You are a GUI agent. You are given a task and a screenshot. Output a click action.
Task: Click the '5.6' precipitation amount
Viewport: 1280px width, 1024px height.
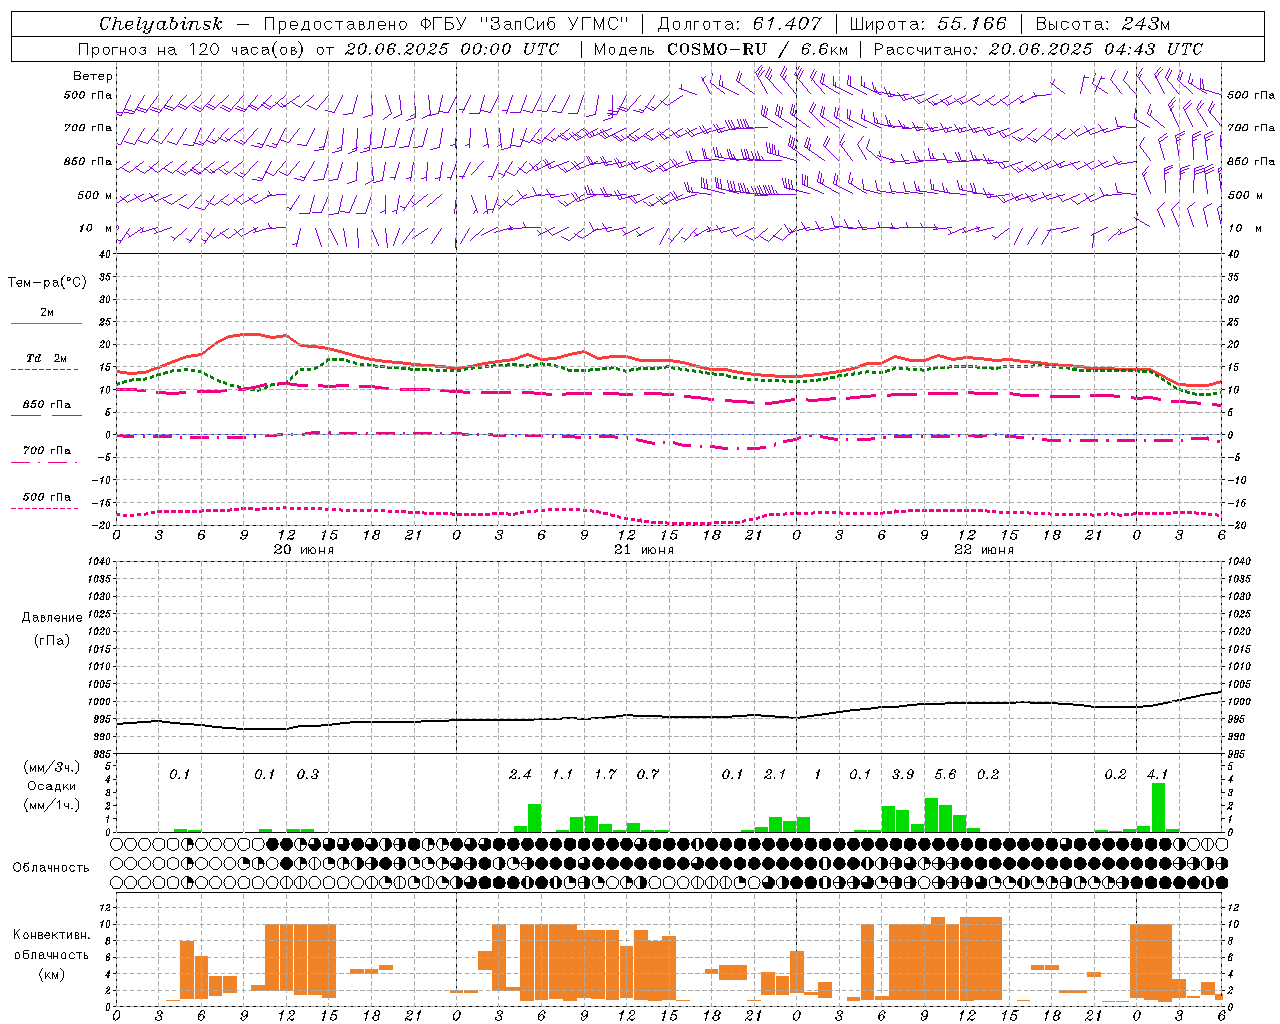tap(945, 775)
